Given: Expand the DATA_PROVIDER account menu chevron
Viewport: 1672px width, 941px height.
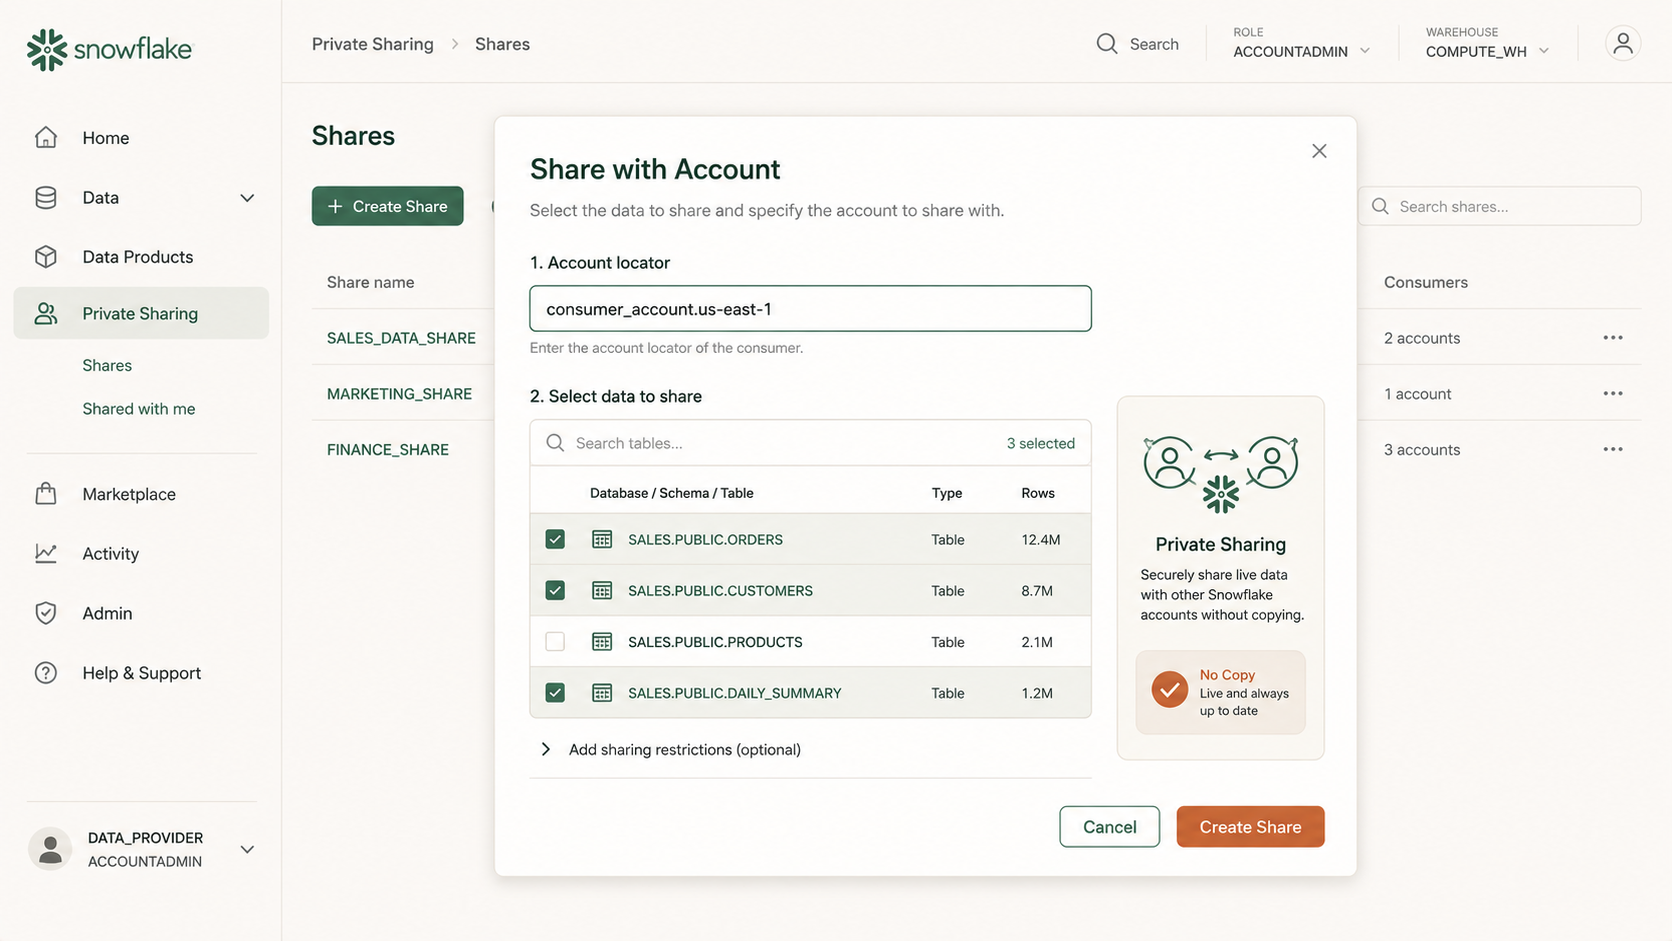Looking at the screenshot, I should (247, 849).
